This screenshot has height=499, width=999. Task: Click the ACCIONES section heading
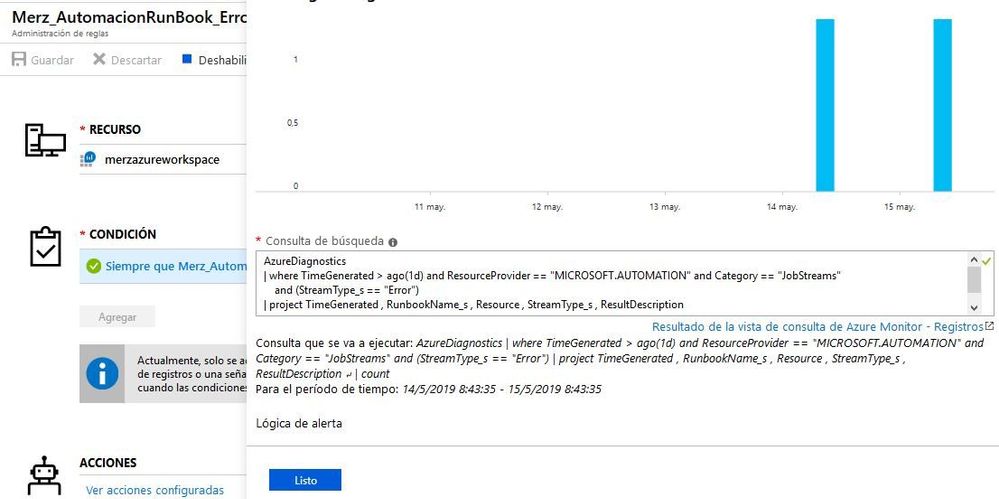tap(108, 463)
